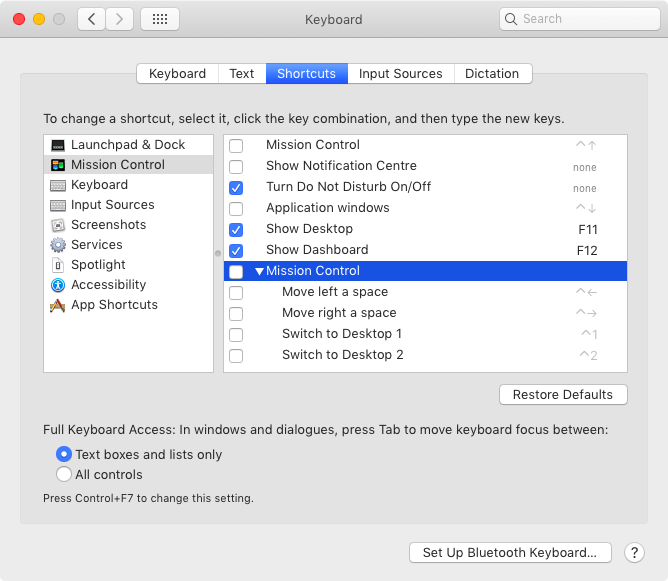
Task: Select the Input Sources category icon
Action: [58, 205]
